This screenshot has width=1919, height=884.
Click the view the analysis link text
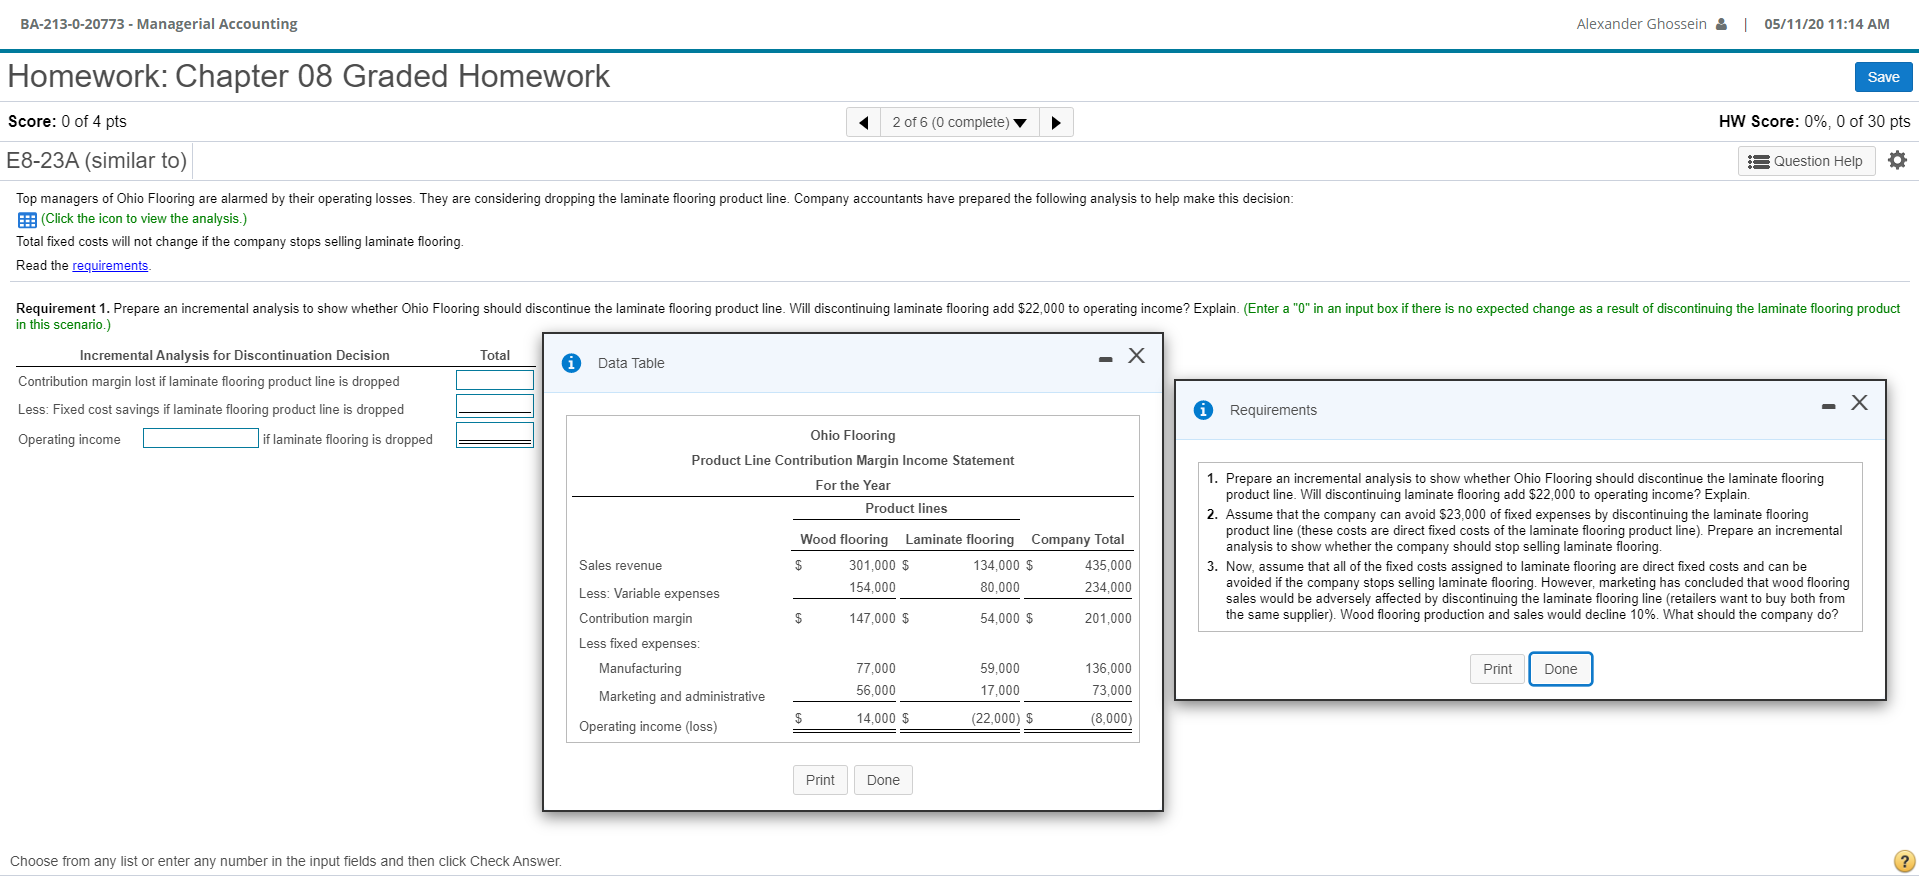click(144, 219)
